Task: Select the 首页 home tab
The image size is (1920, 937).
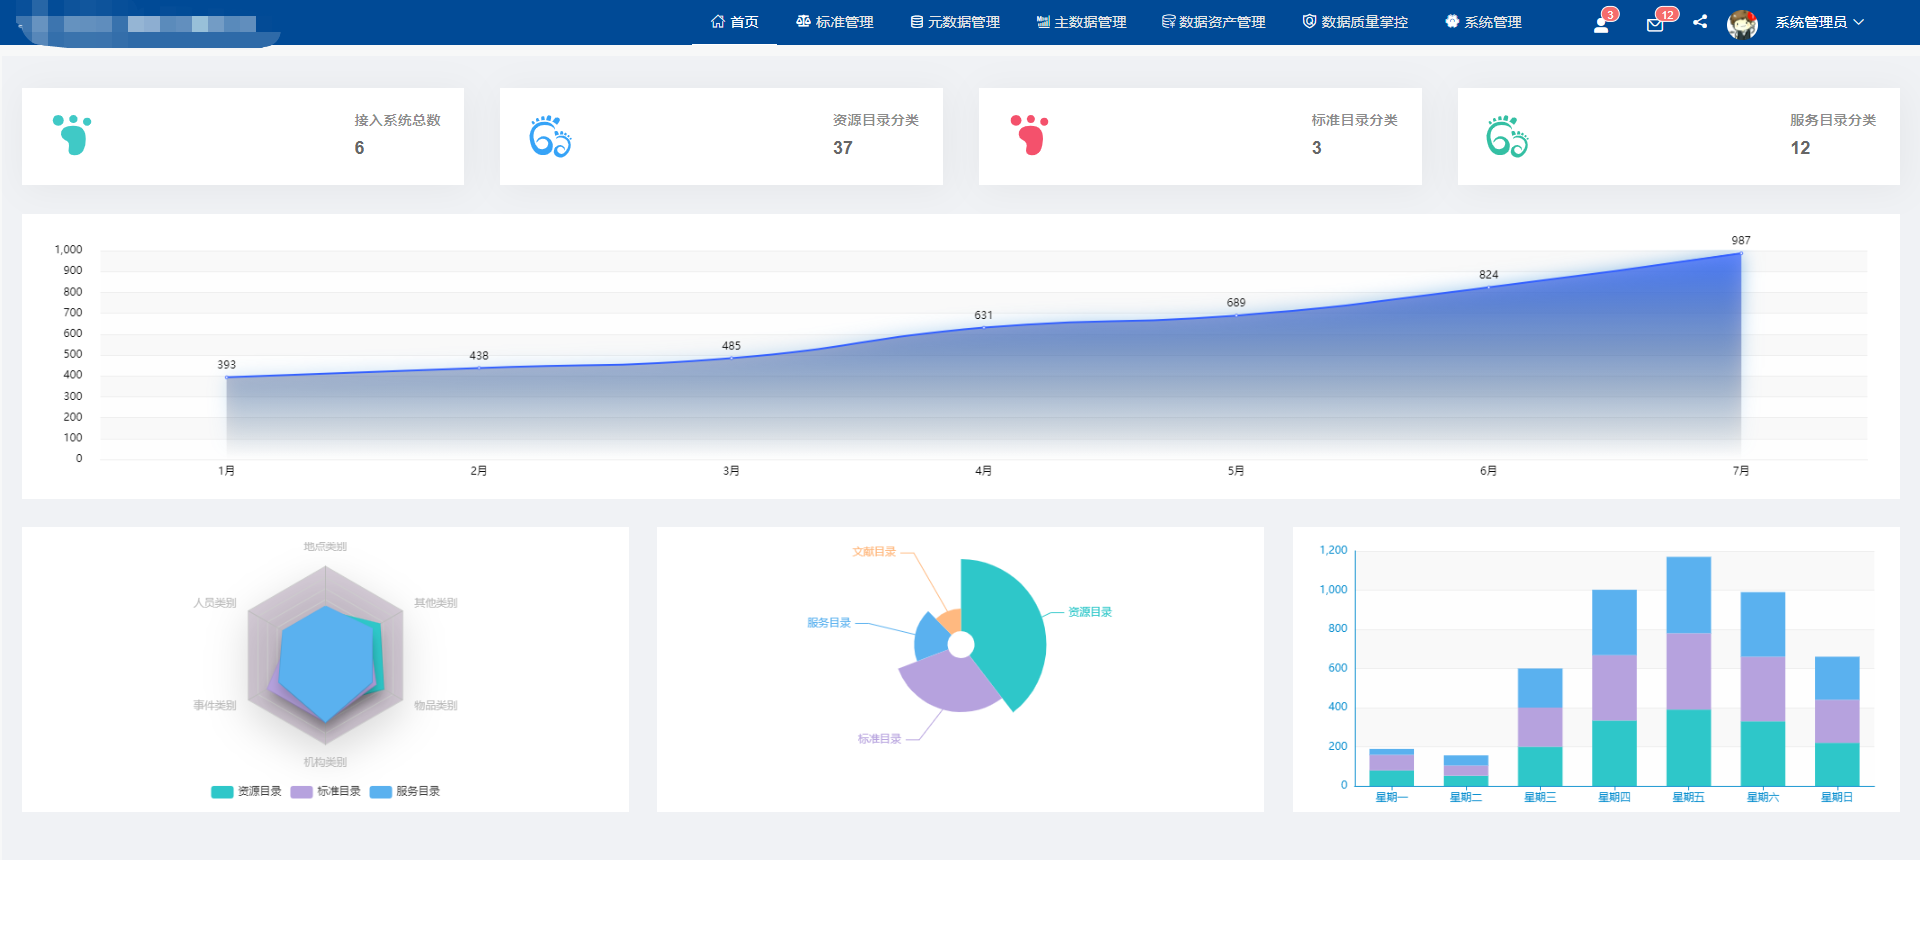Action: click(734, 22)
